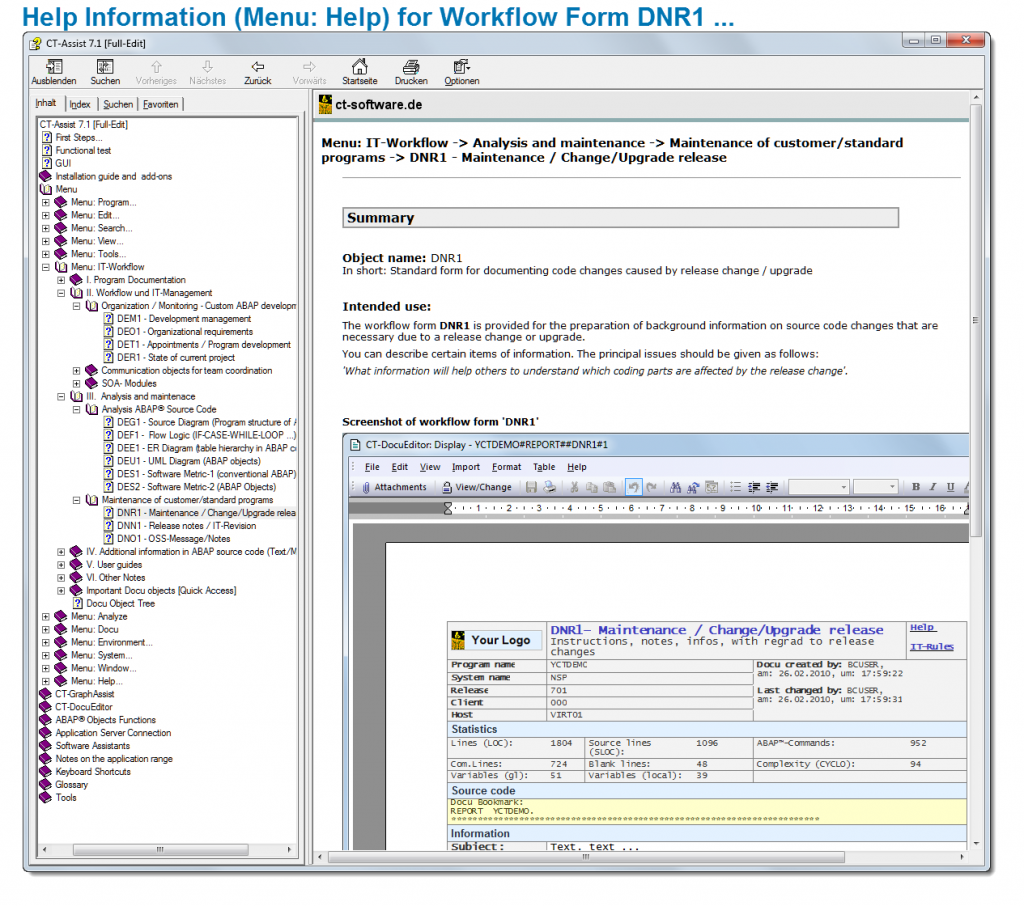This screenshot has width=1024, height=906.
Task: Open the Format menu in DocuEditor
Action: click(506, 466)
